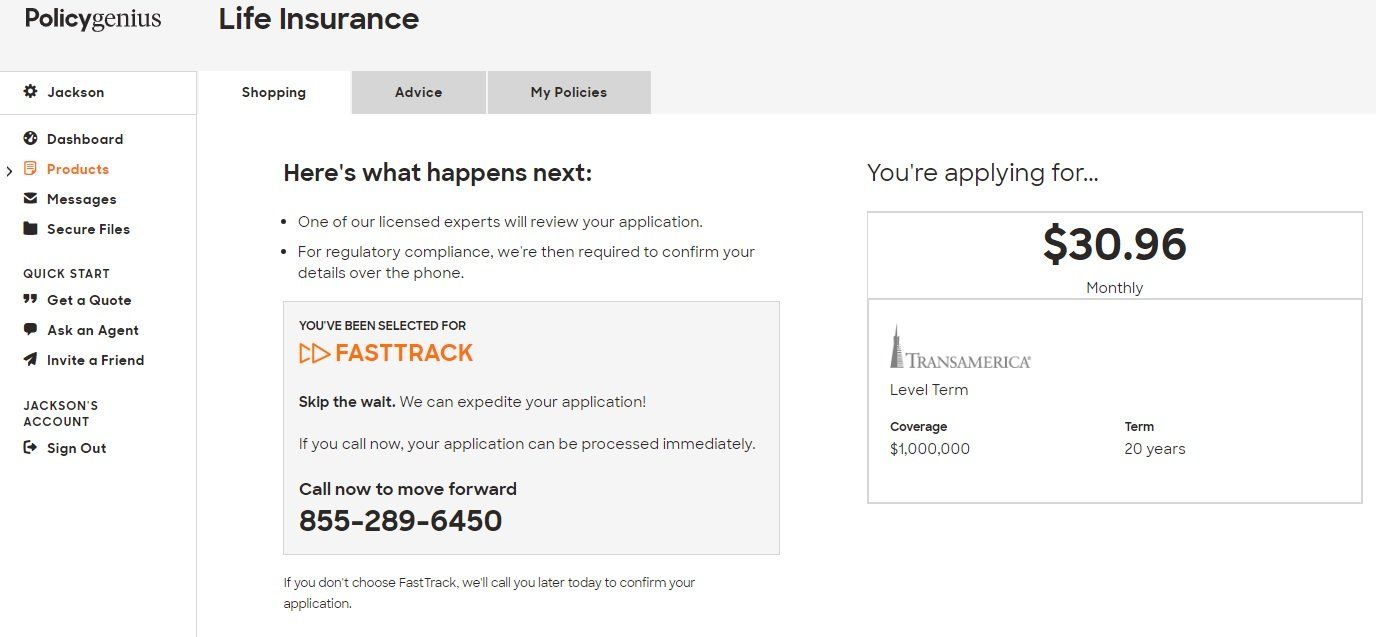Click the $30.96 monthly price box
The width and height of the screenshot is (1376, 637).
(x=1114, y=255)
